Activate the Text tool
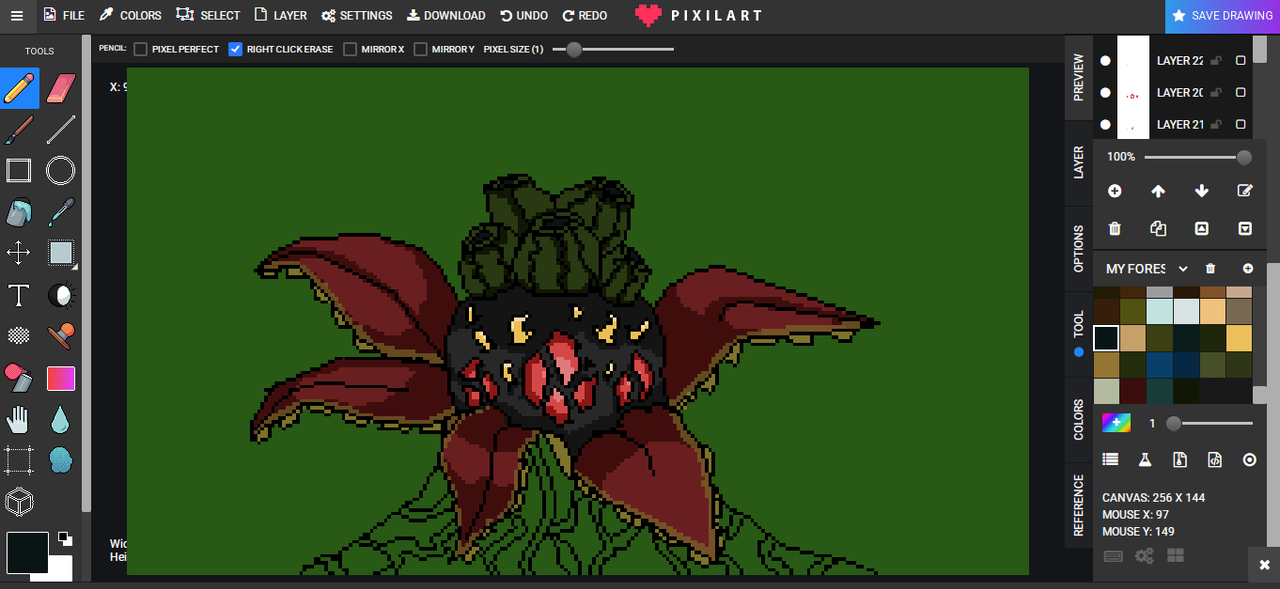 tap(19, 295)
